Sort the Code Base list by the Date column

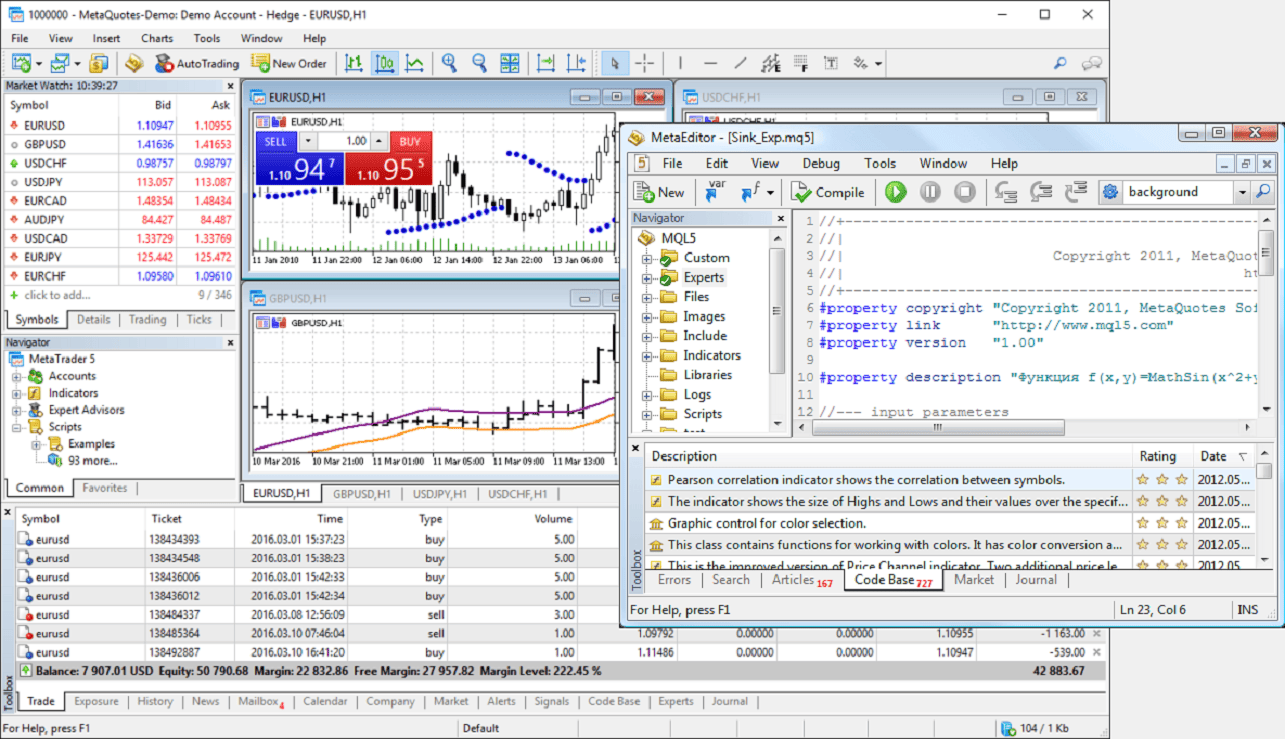click(x=1224, y=456)
